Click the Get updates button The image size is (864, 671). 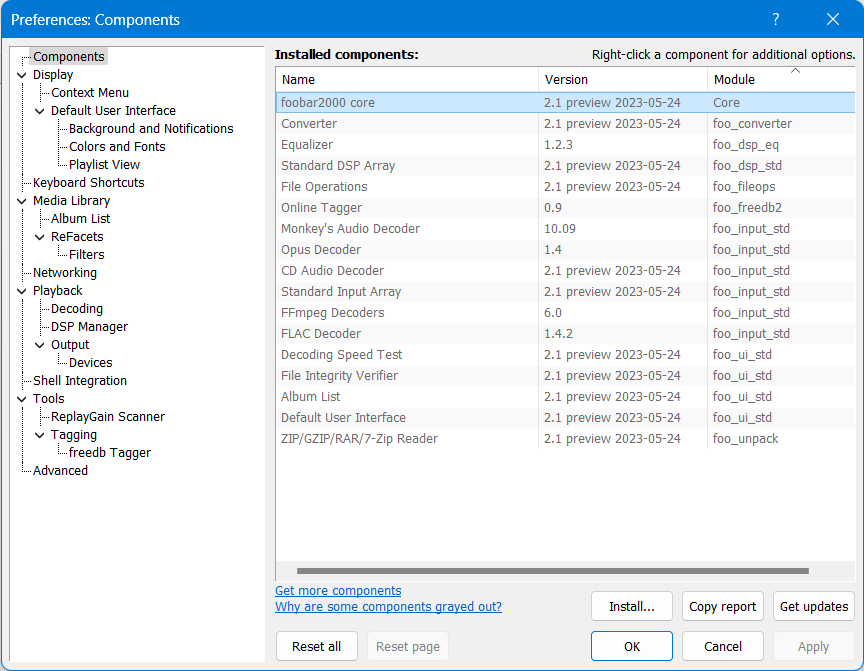pyautogui.click(x=814, y=607)
